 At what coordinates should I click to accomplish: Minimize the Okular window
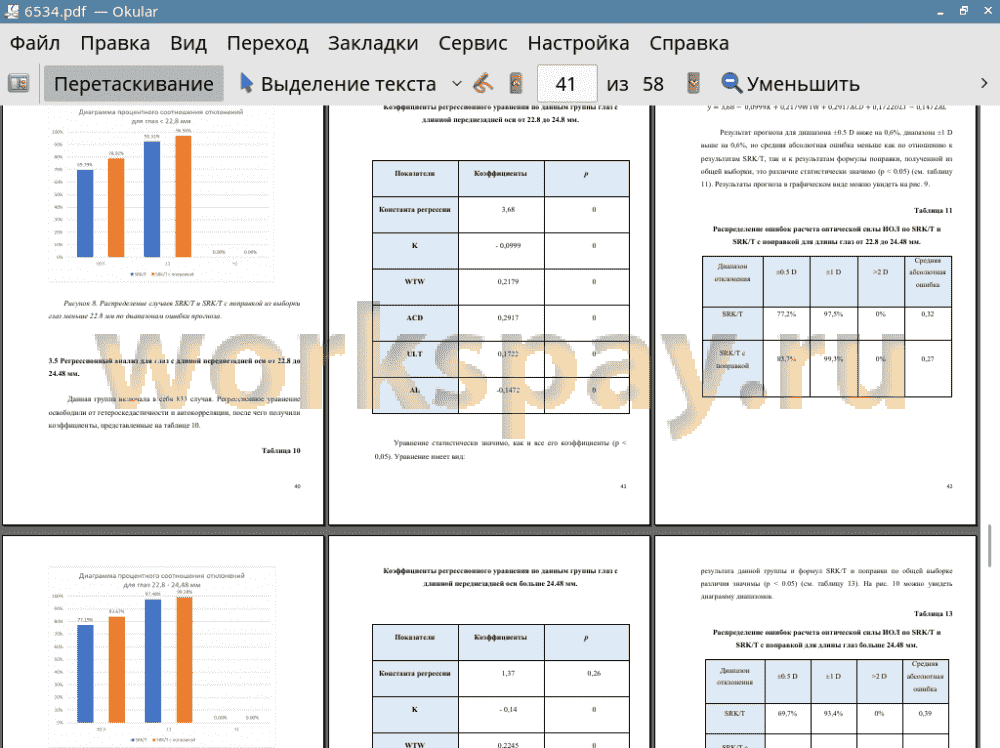coord(940,11)
